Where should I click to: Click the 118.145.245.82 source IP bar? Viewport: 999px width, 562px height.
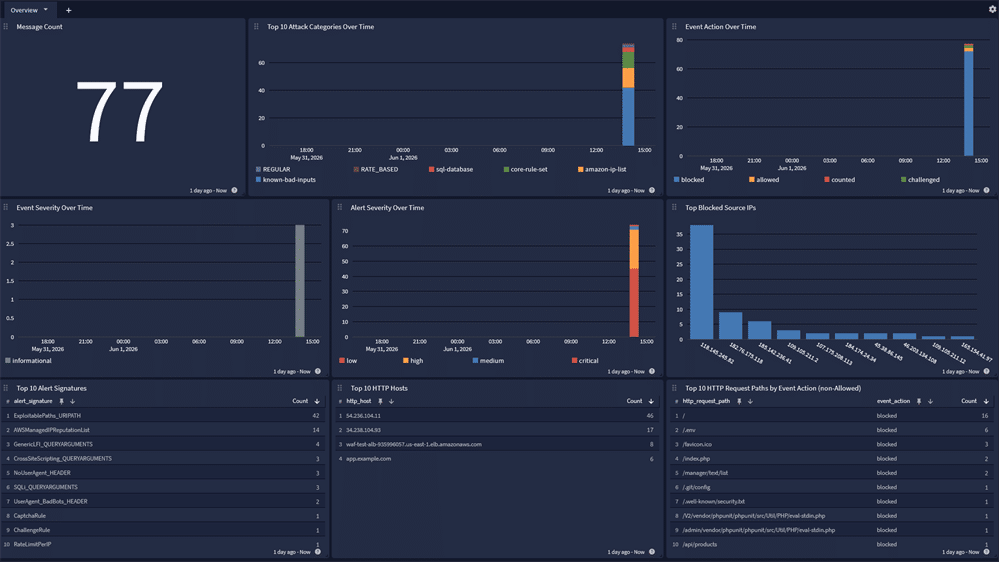click(701, 282)
